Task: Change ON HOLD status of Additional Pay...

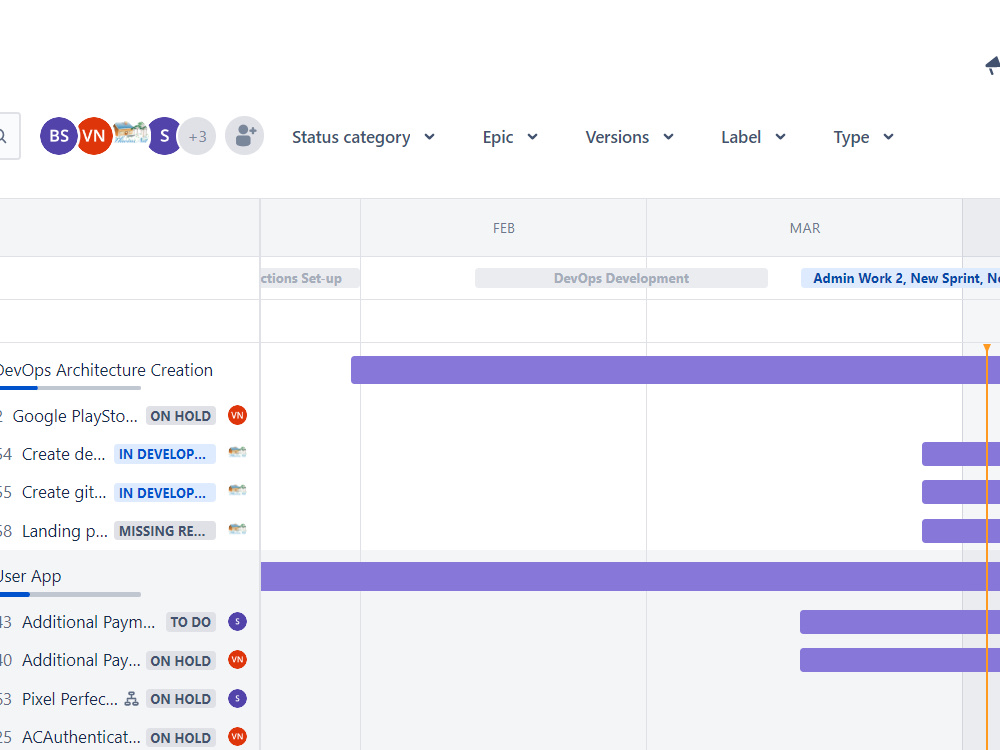Action: (x=180, y=661)
